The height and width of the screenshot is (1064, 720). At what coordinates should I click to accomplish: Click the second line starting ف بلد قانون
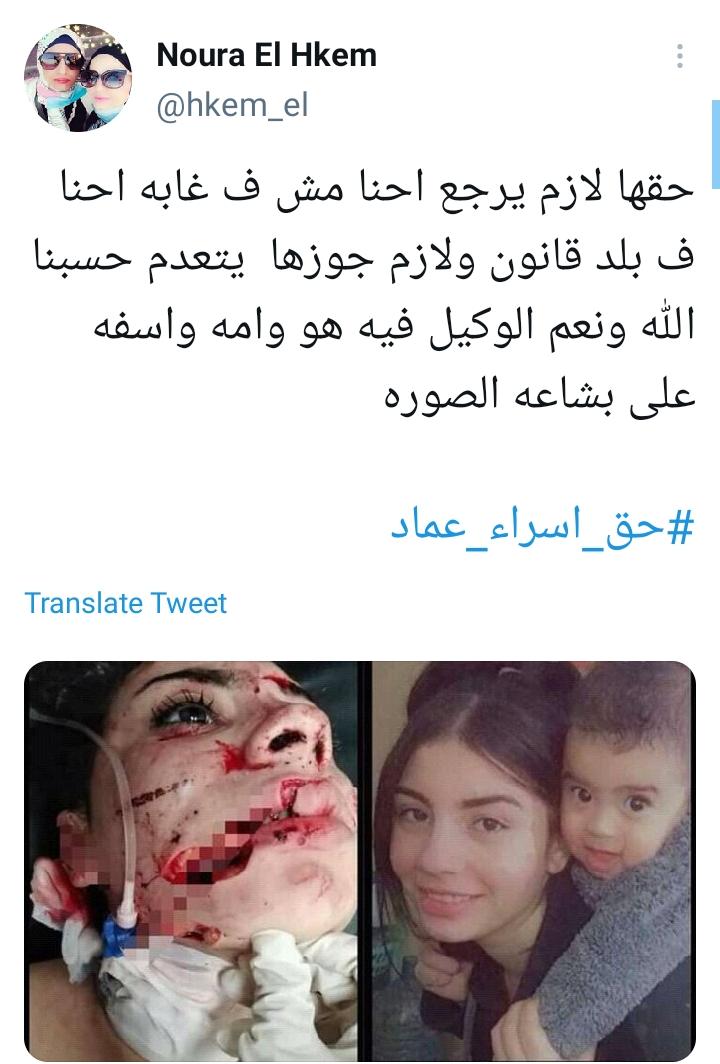(365, 258)
